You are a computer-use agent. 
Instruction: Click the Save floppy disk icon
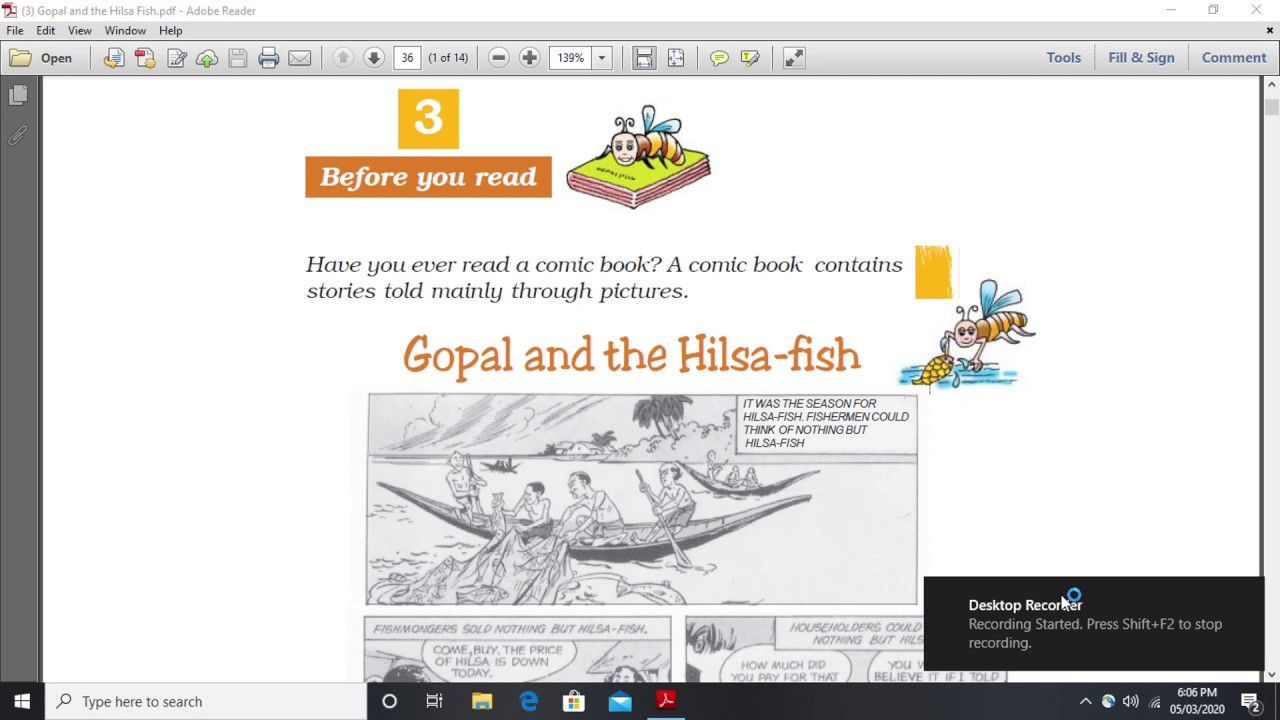237,58
